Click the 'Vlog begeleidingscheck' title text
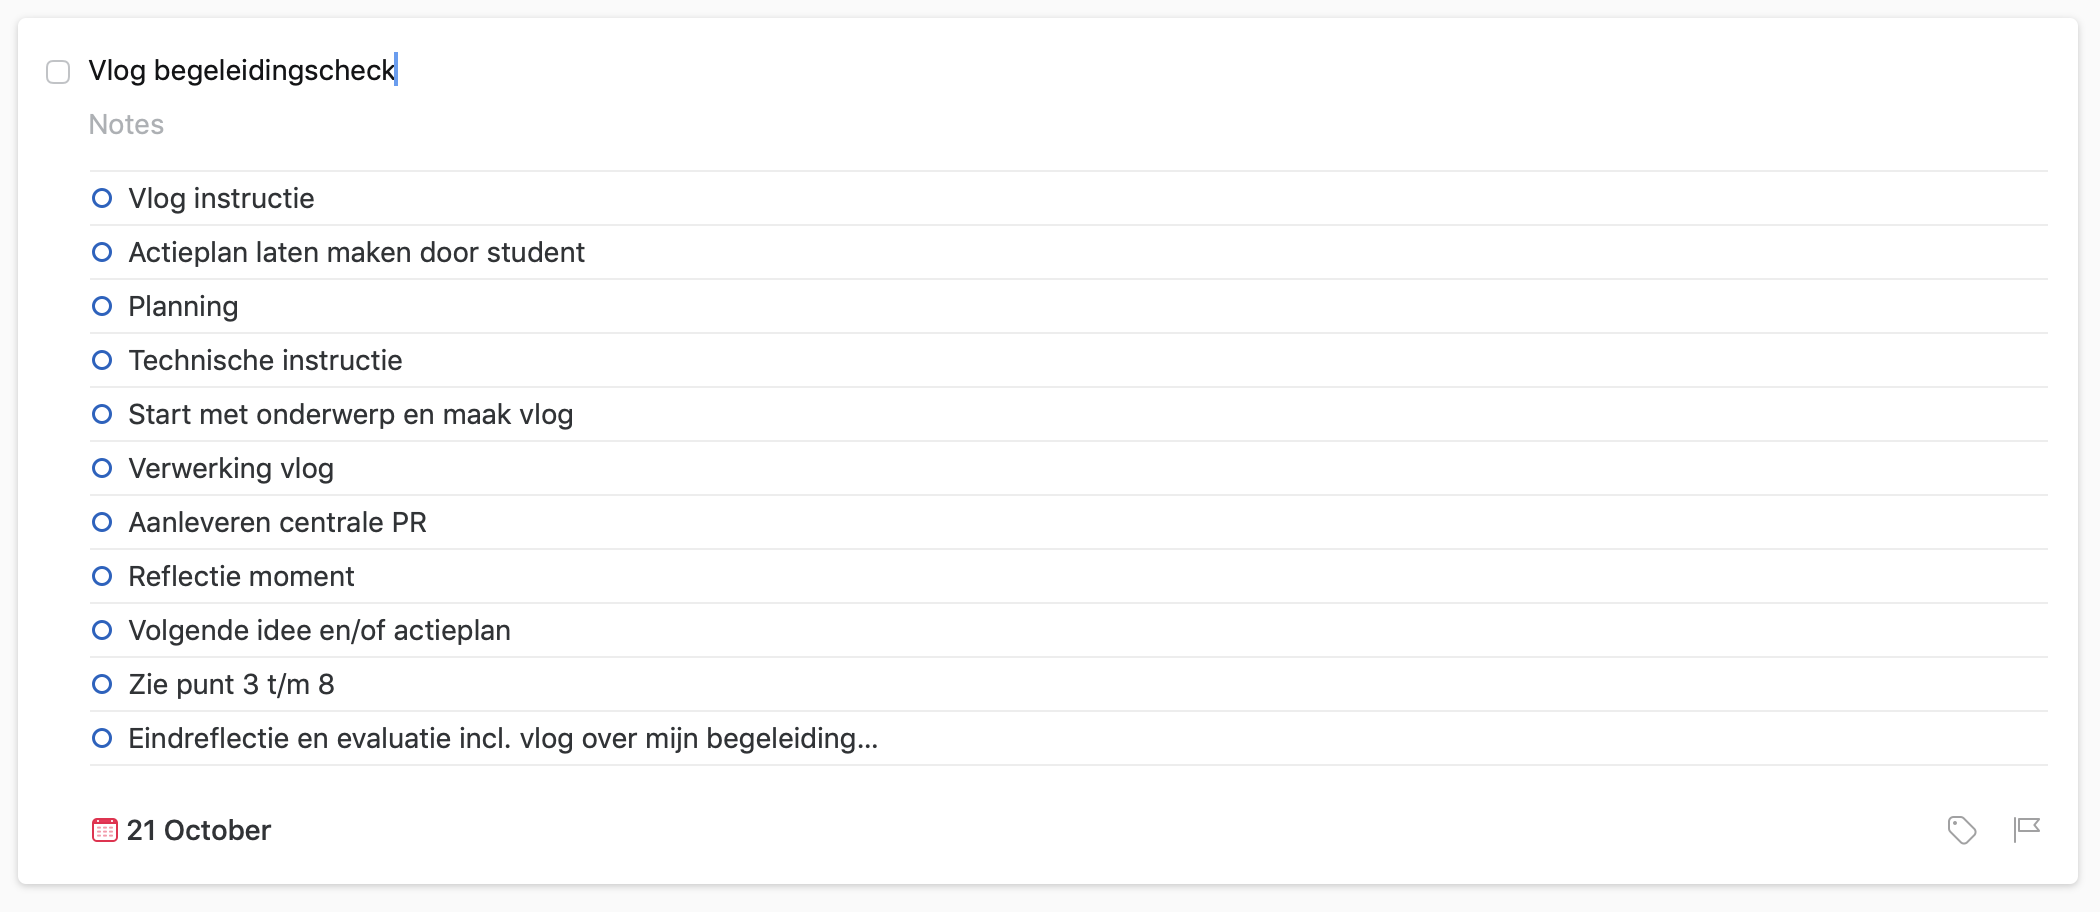Viewport: 2100px width, 912px height. [241, 71]
